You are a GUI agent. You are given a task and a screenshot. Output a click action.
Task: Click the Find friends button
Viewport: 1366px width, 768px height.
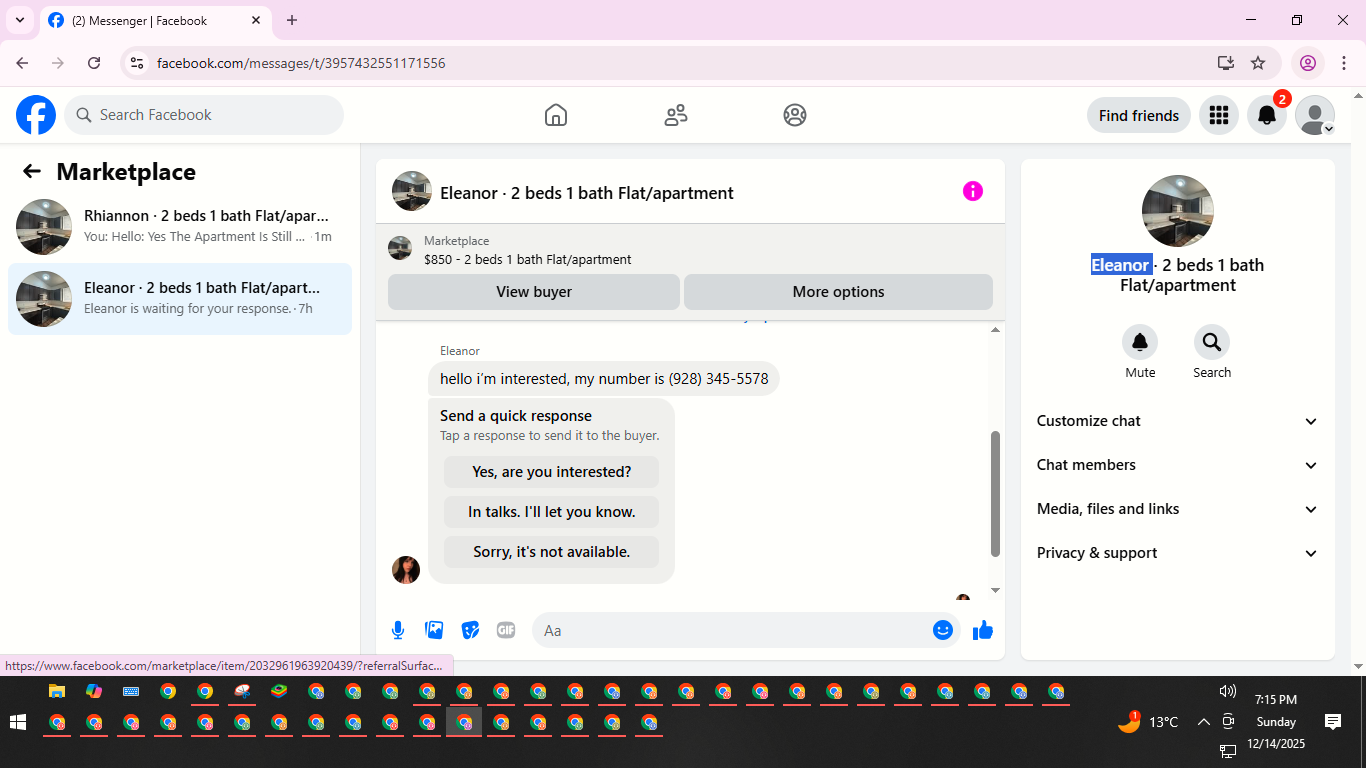(1139, 115)
